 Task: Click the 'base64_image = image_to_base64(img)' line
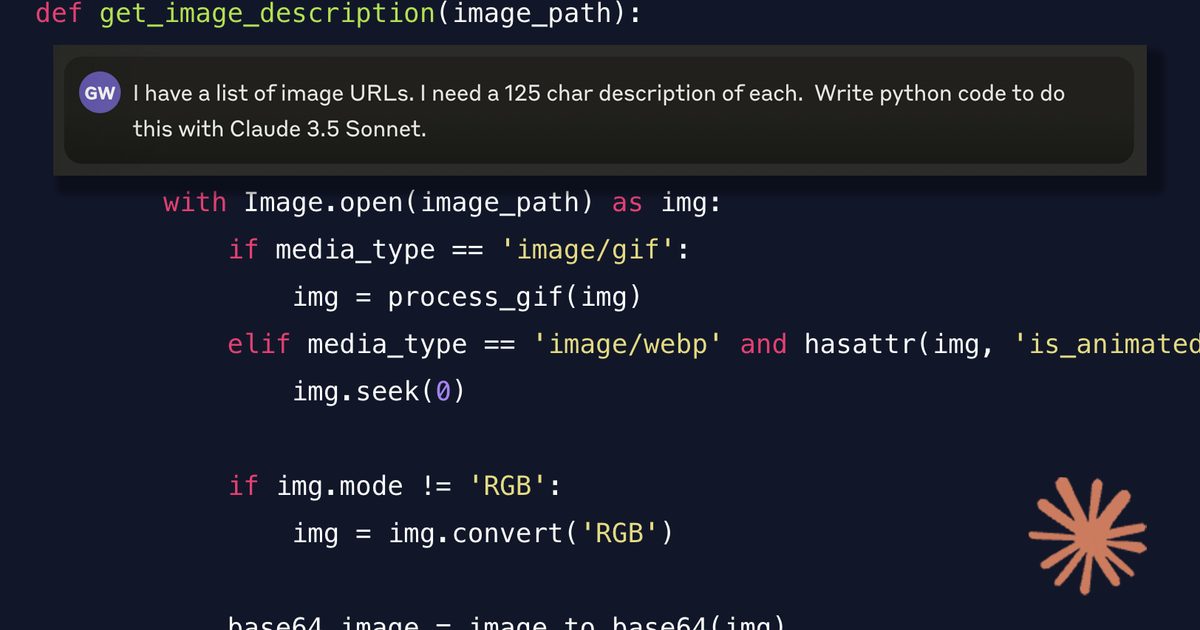pos(507,622)
